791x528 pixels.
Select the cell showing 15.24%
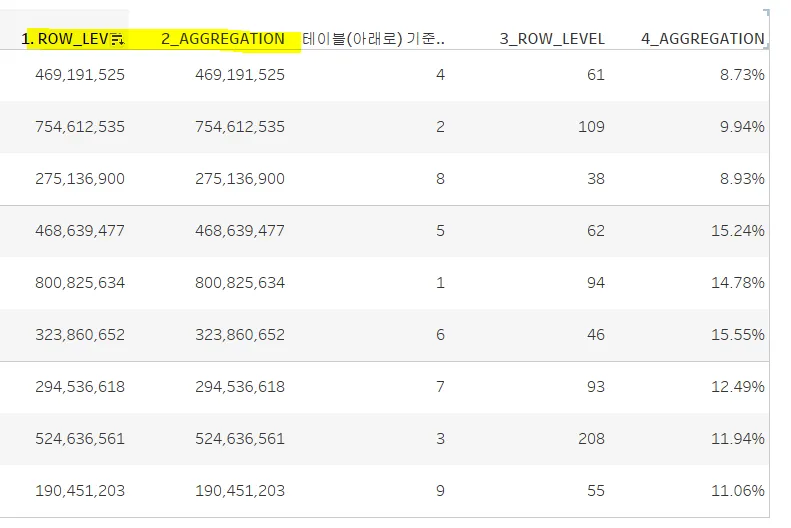coord(738,230)
